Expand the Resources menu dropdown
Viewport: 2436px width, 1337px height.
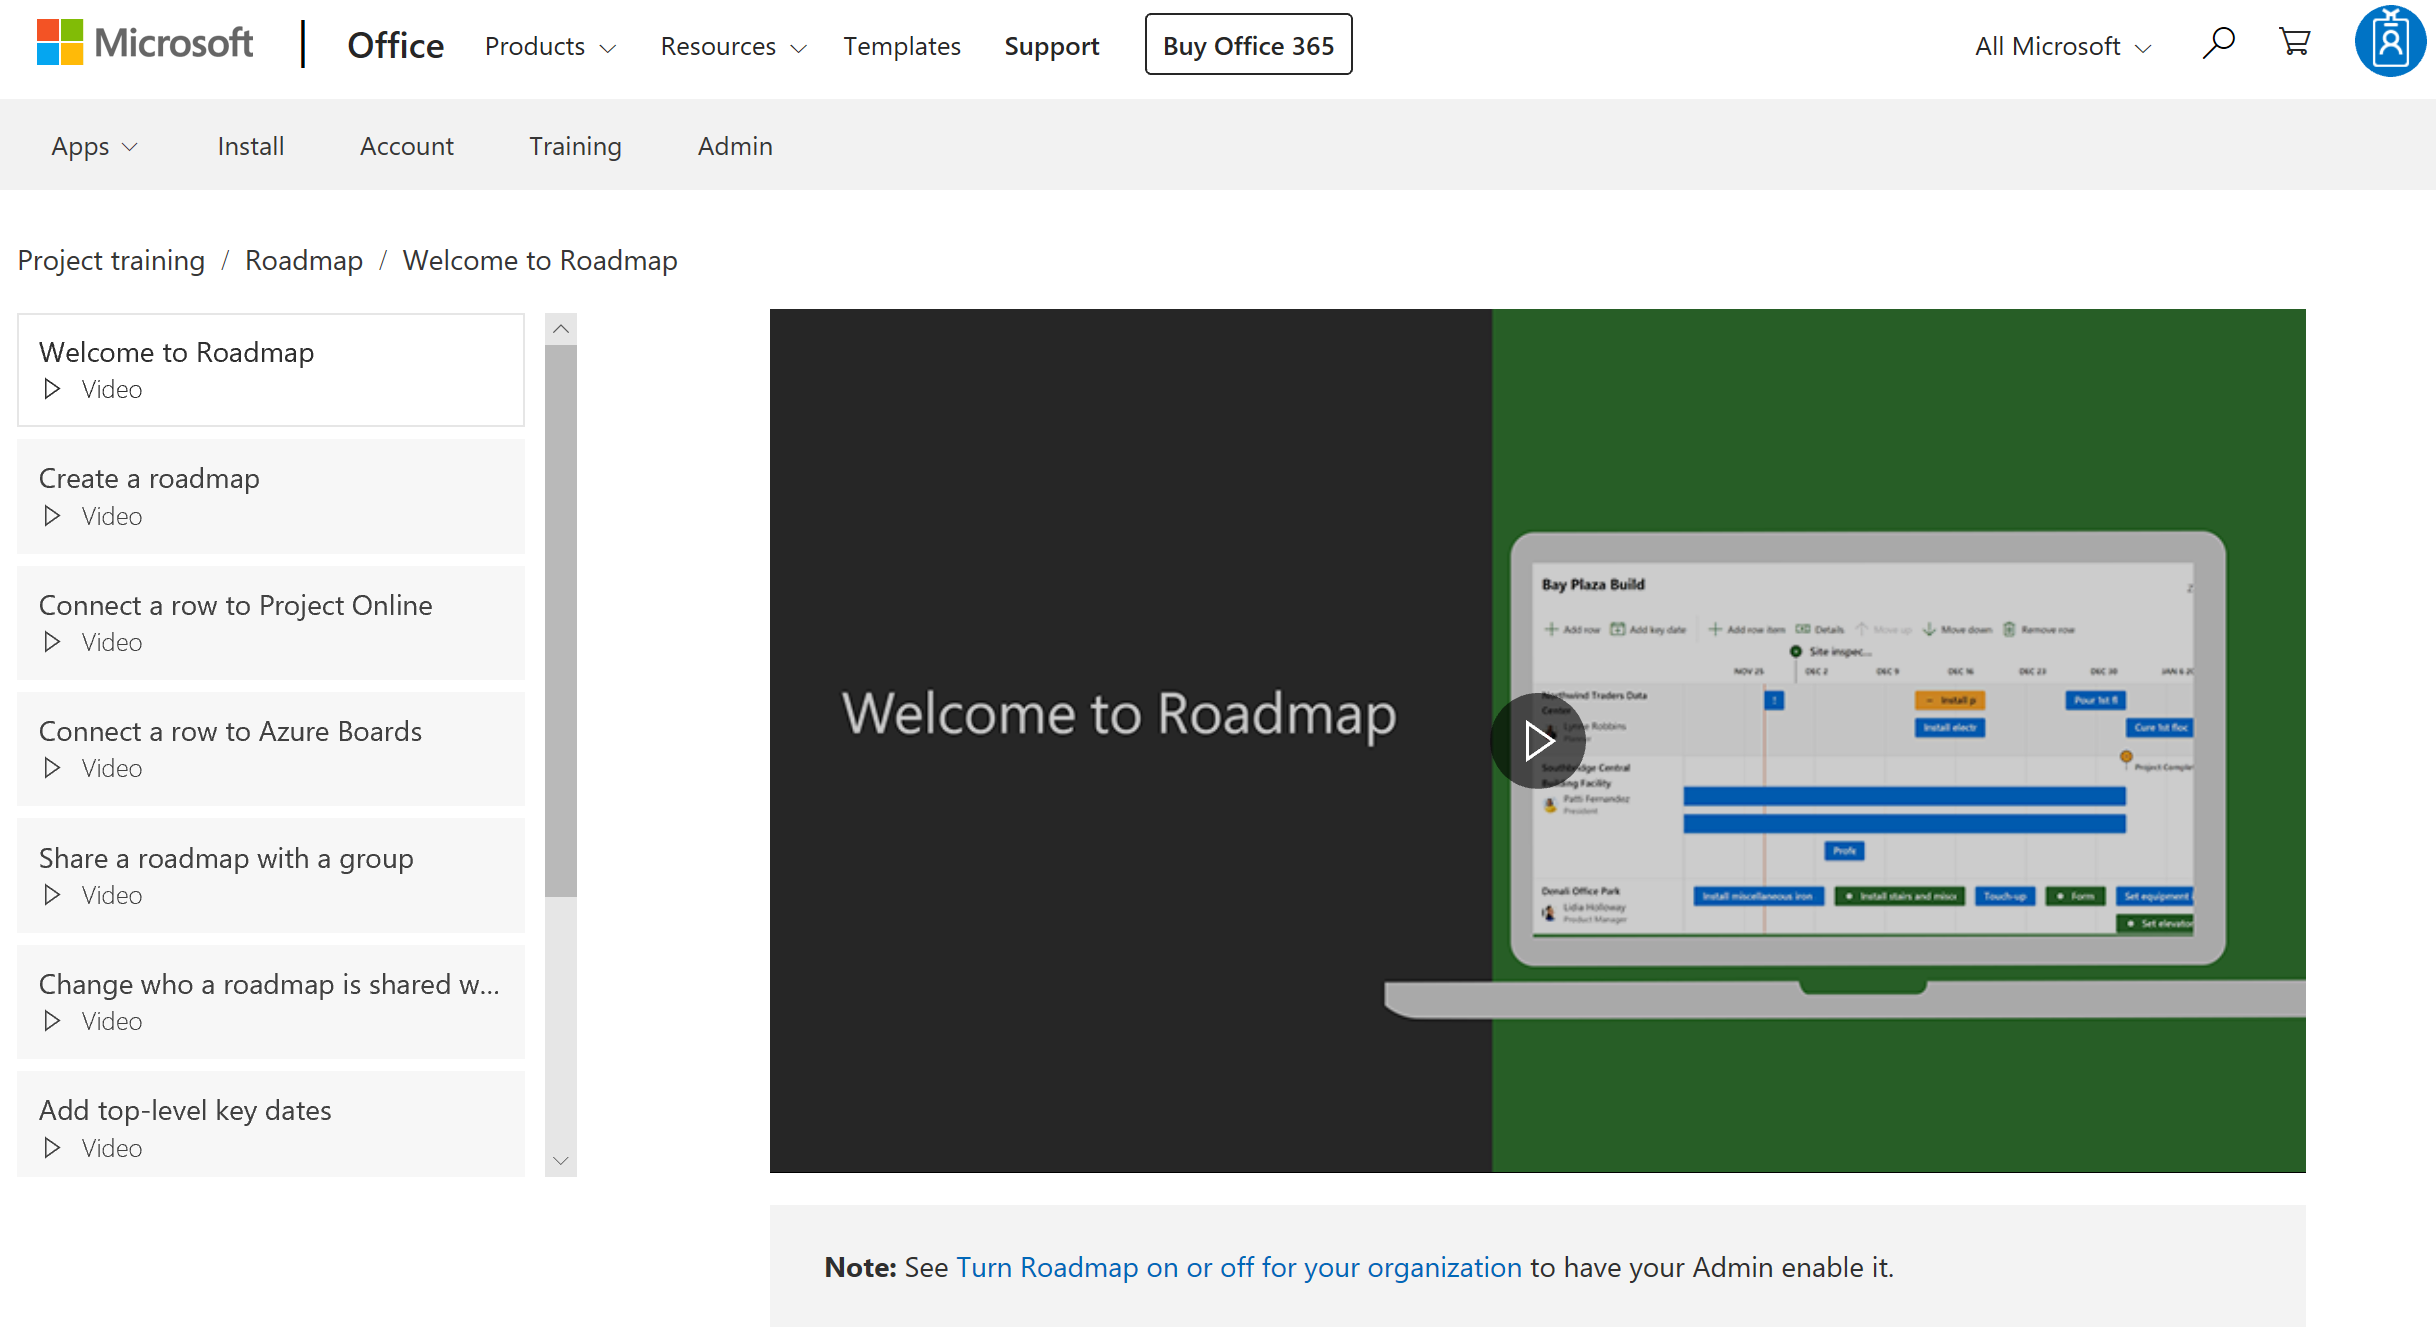(x=729, y=46)
